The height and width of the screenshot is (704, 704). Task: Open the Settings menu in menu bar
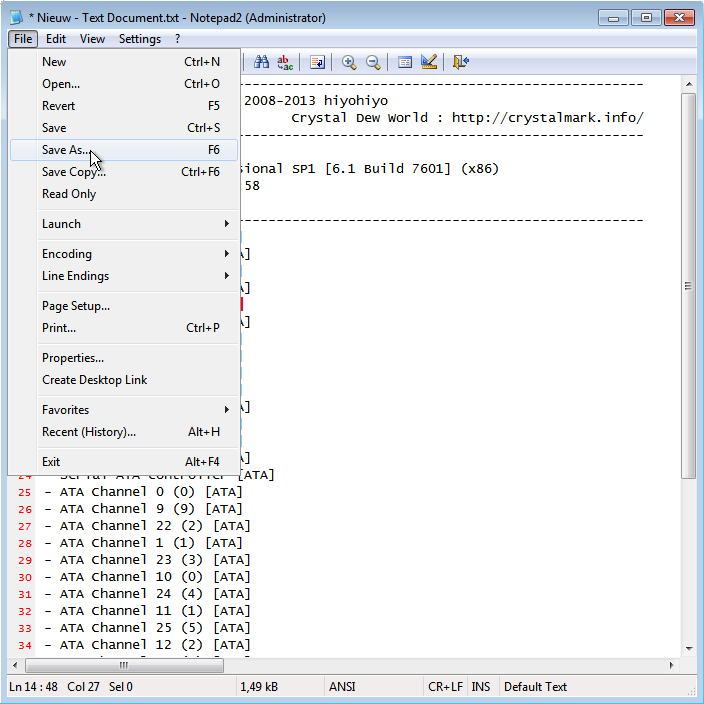click(140, 39)
